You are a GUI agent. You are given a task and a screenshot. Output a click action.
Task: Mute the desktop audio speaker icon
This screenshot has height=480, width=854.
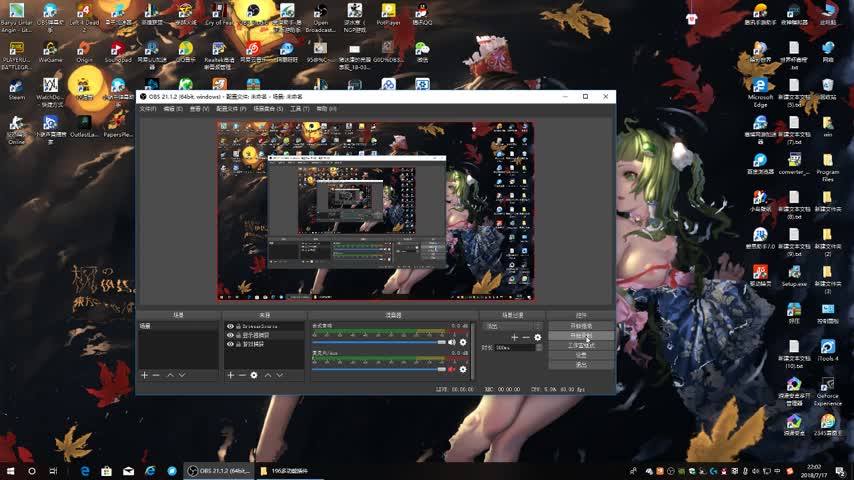coord(451,342)
